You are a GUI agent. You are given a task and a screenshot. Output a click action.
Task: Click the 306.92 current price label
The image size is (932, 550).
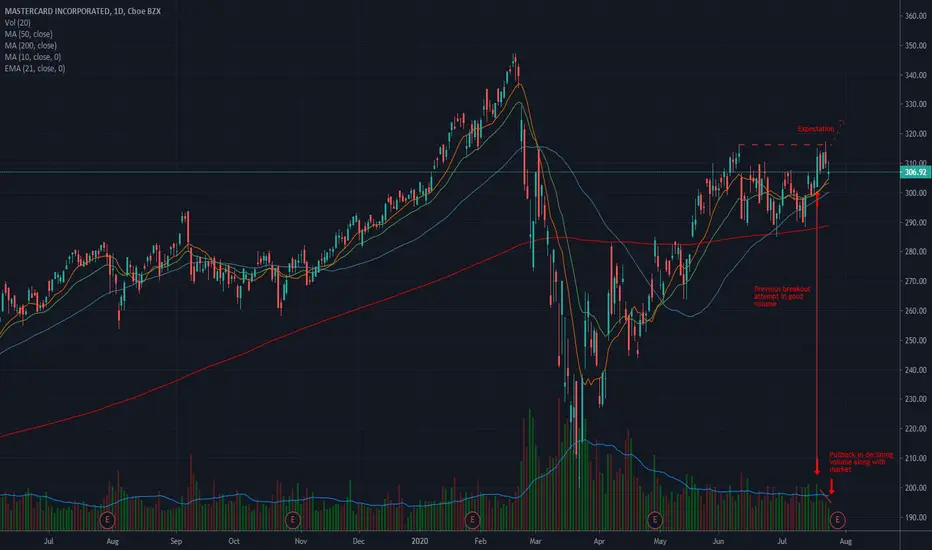point(915,172)
